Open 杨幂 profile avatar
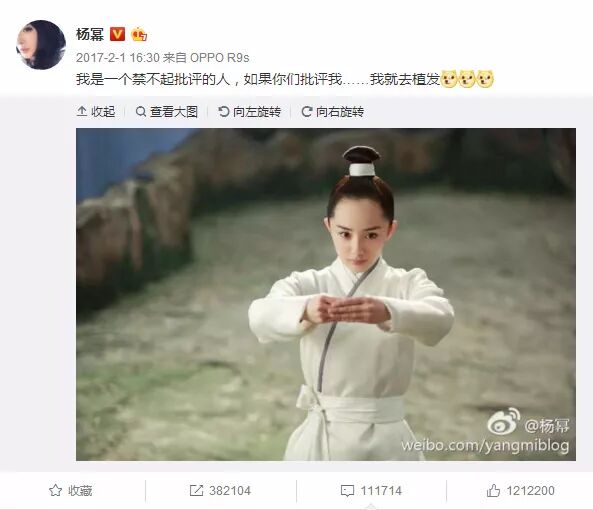Image resolution: width=593 pixels, height=510 pixels. (41, 45)
